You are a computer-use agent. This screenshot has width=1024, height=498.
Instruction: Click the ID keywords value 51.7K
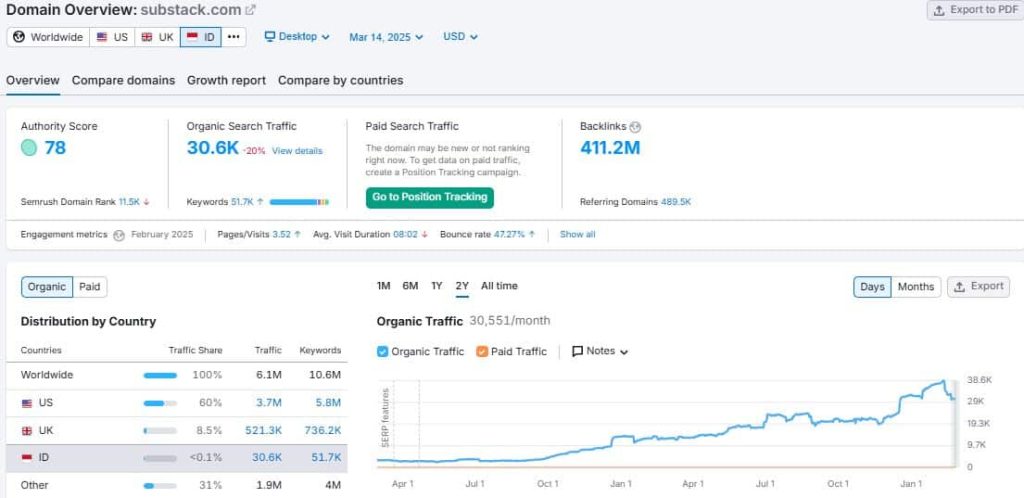[x=326, y=458]
